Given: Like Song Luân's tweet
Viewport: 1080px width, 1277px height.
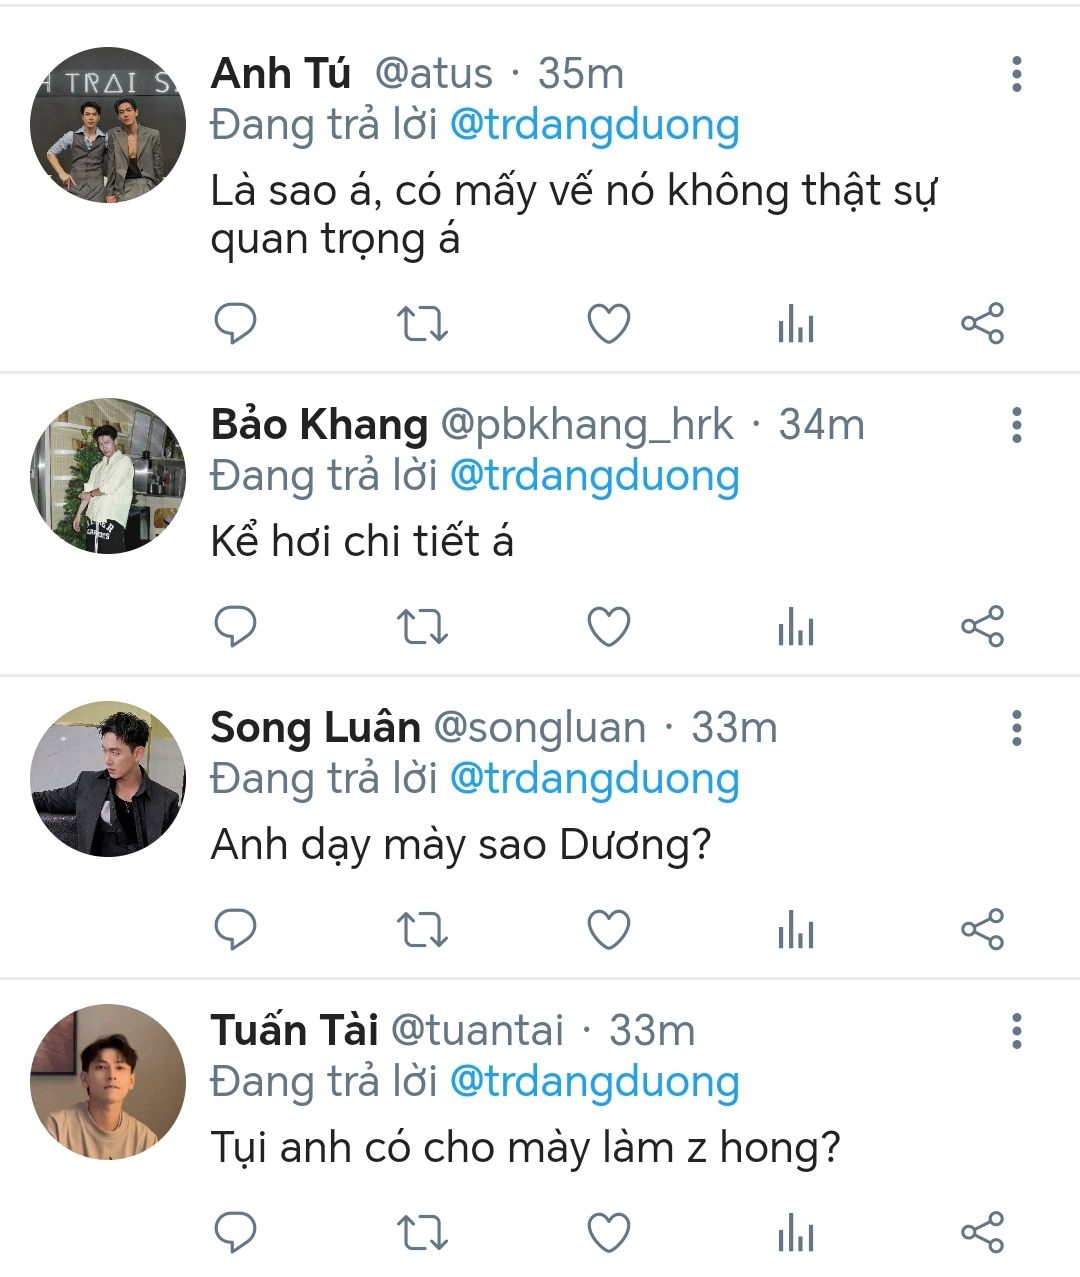Looking at the screenshot, I should (x=608, y=930).
